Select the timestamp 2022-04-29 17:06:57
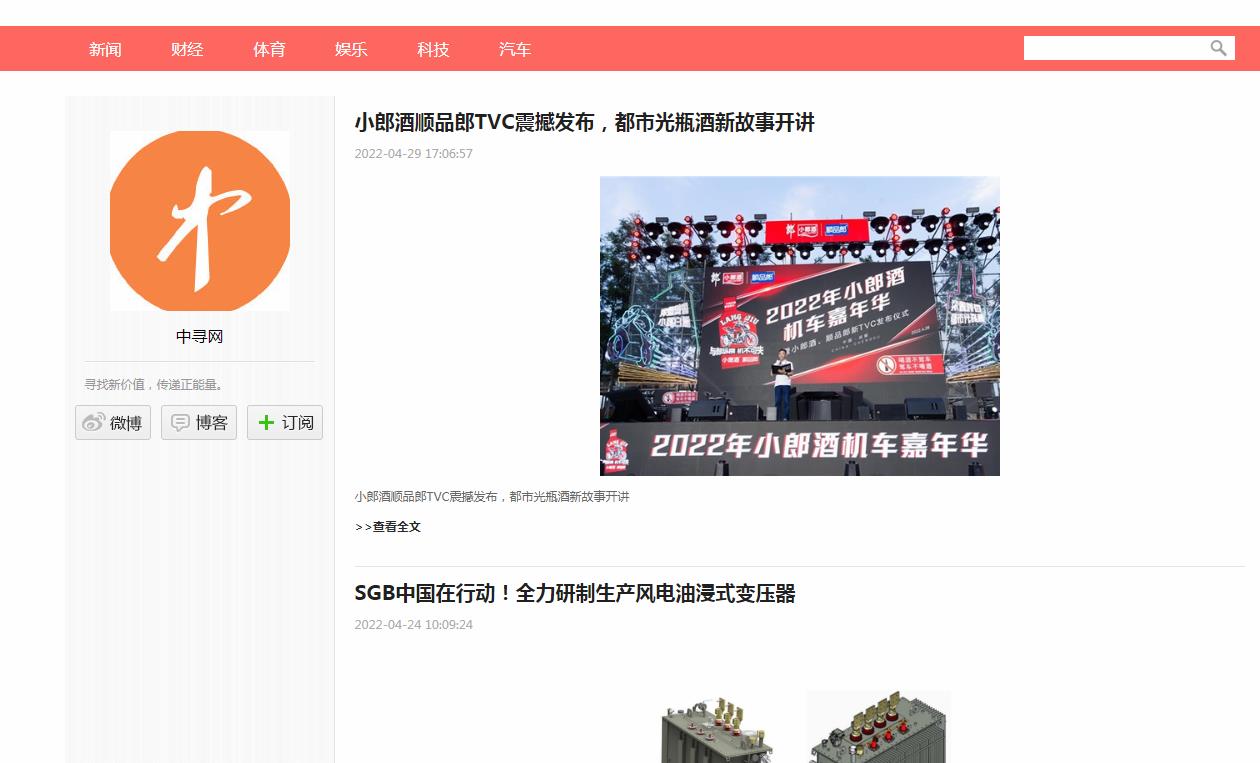This screenshot has height=763, width=1260. click(413, 153)
